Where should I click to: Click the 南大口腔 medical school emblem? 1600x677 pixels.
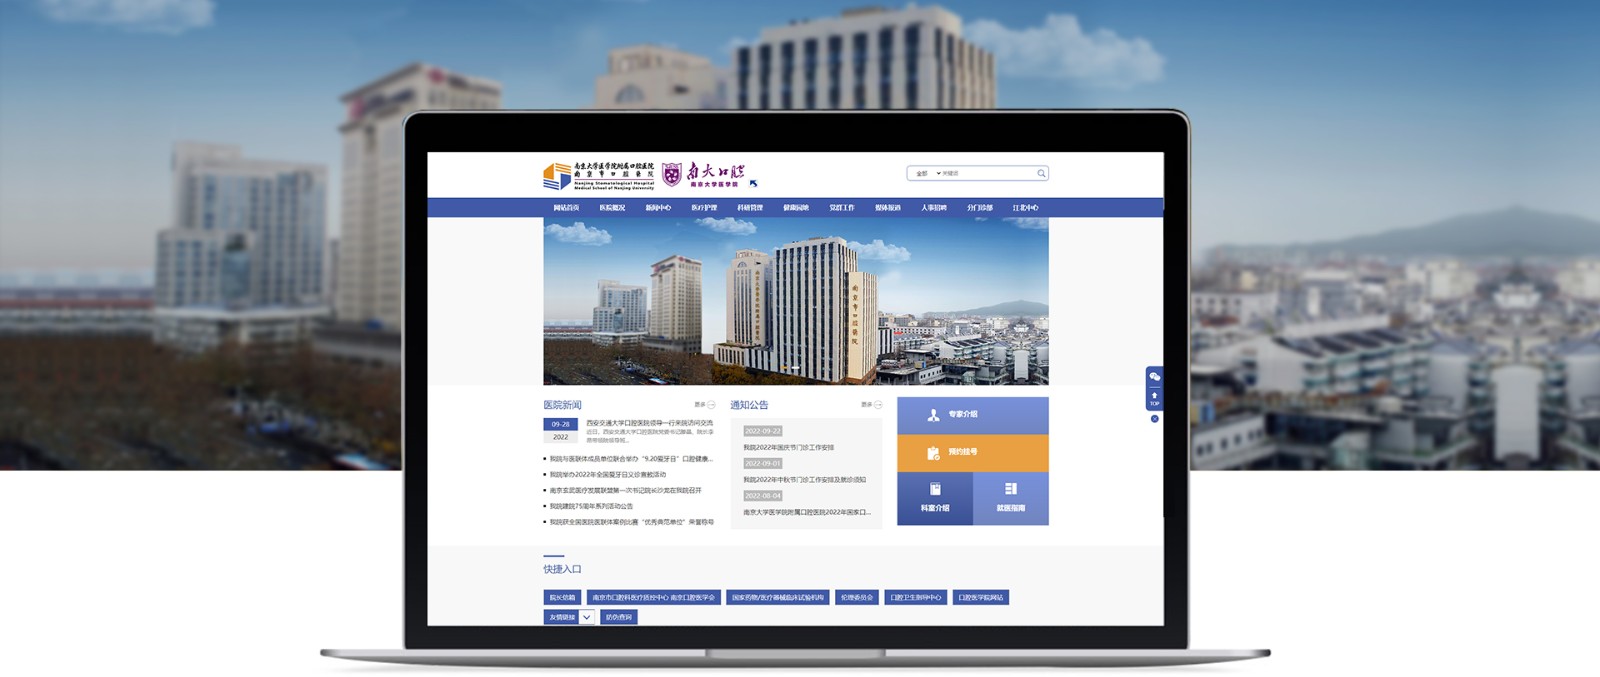[703, 175]
